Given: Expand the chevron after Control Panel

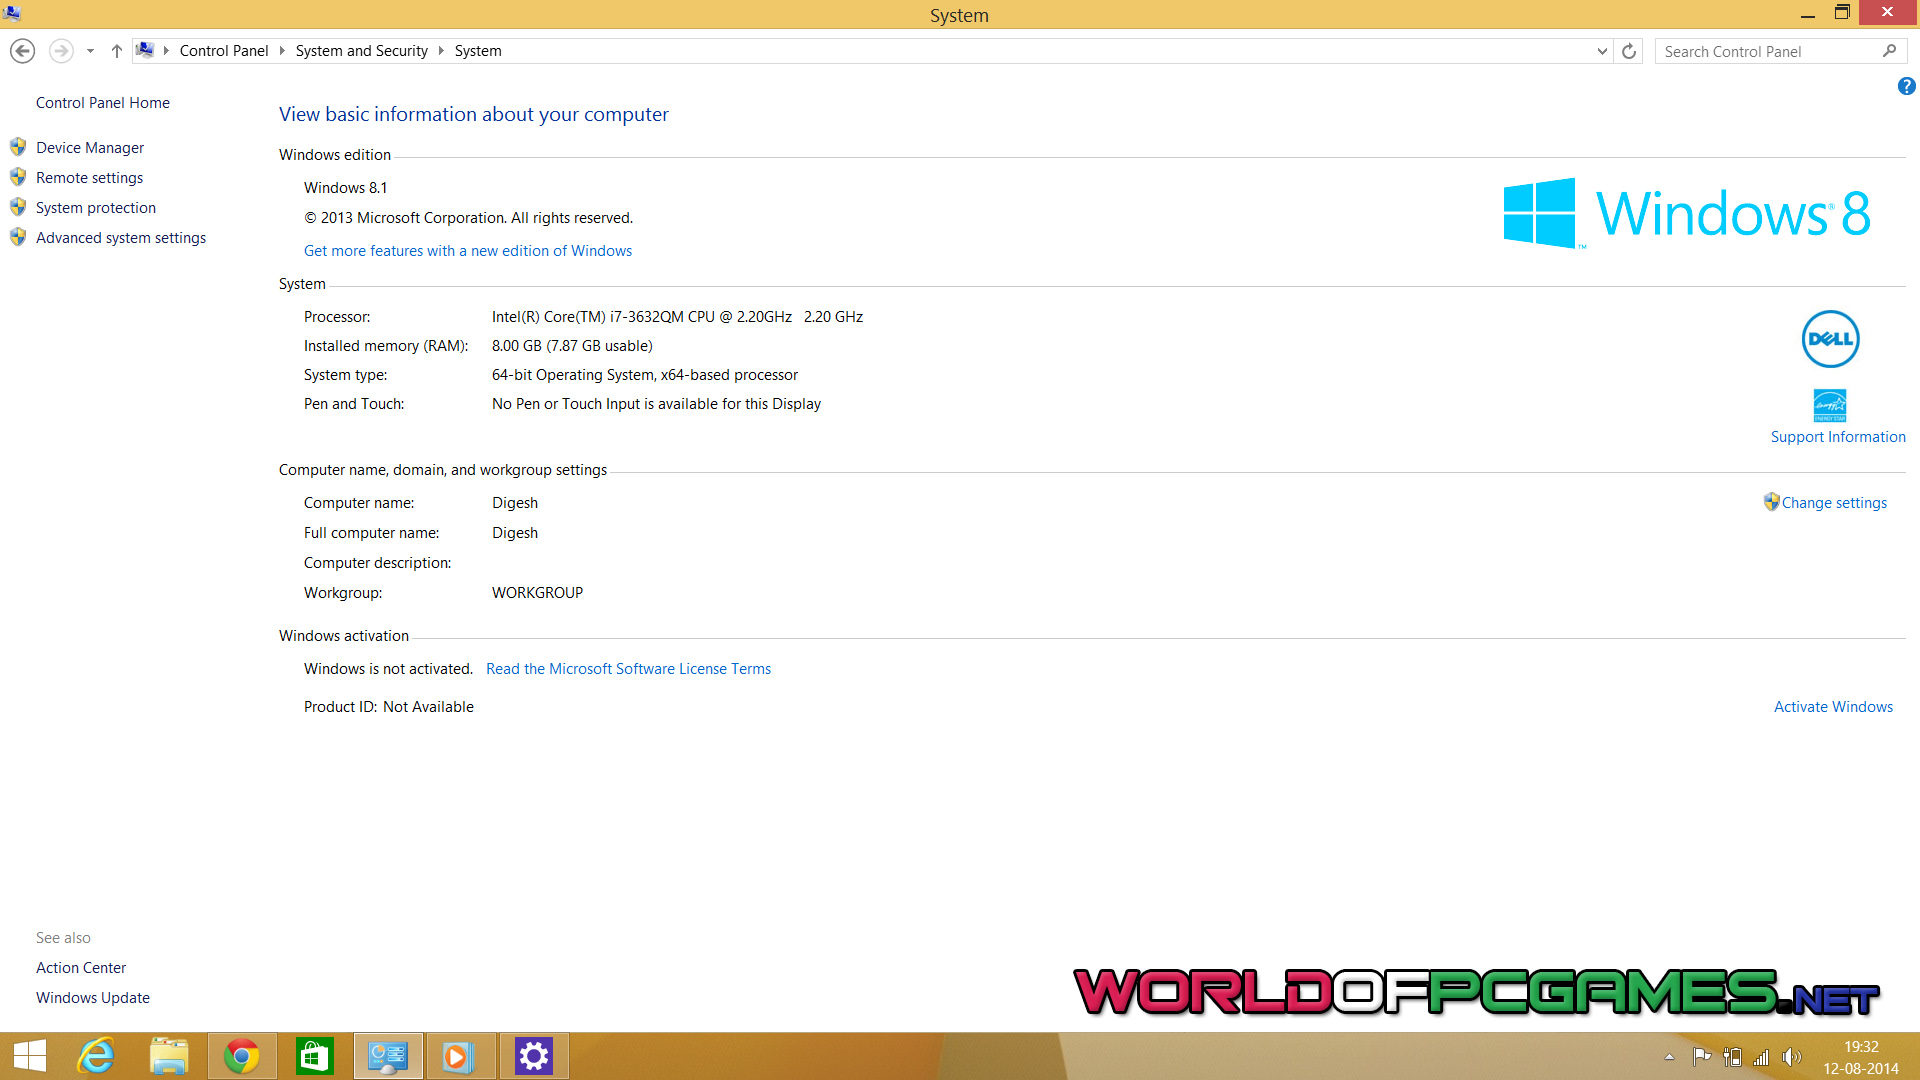Looking at the screenshot, I should pos(282,51).
